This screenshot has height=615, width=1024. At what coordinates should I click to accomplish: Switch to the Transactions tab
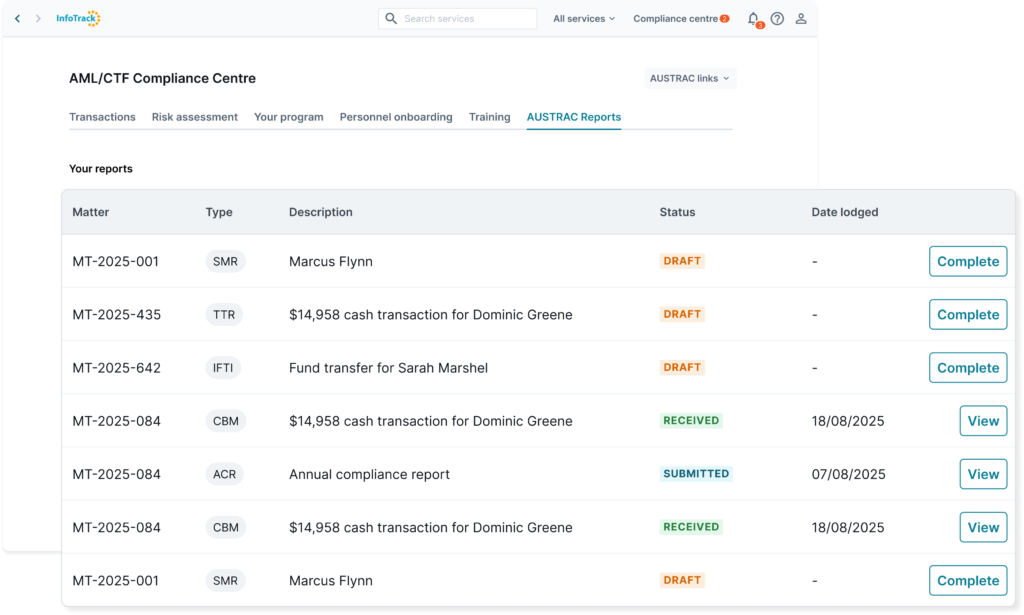point(102,117)
